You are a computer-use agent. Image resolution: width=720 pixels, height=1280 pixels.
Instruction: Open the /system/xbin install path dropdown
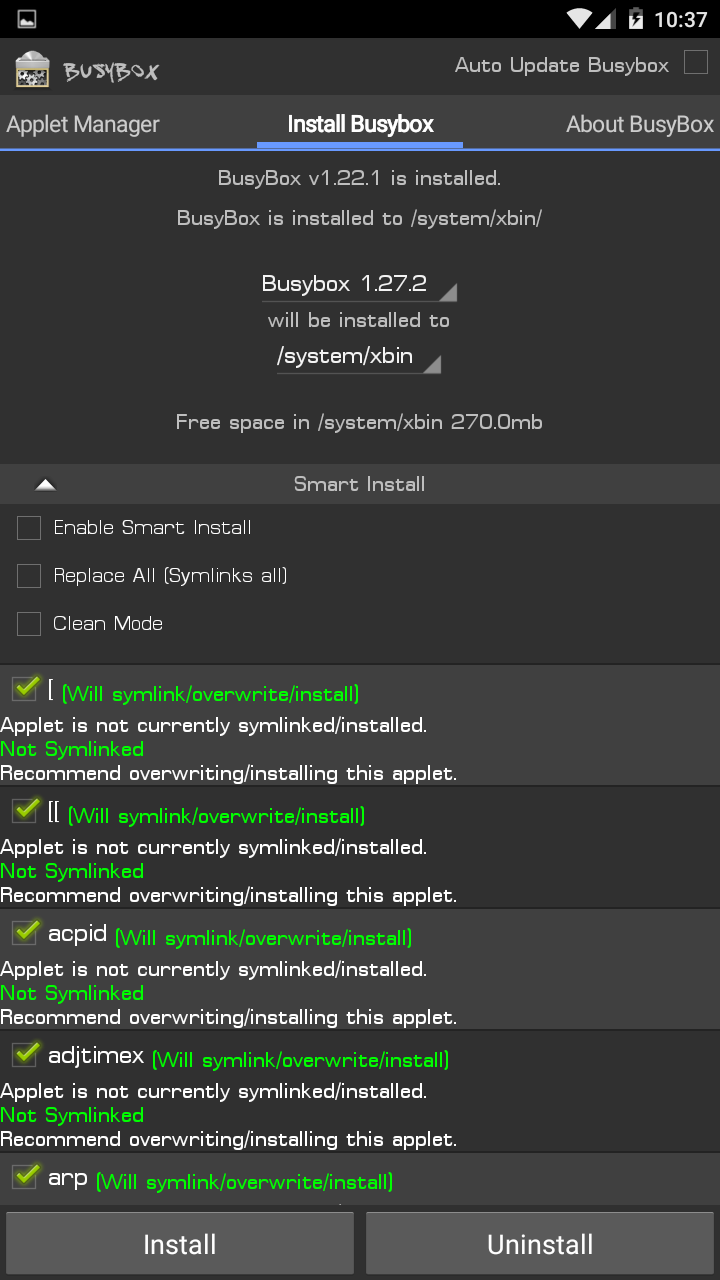(358, 357)
